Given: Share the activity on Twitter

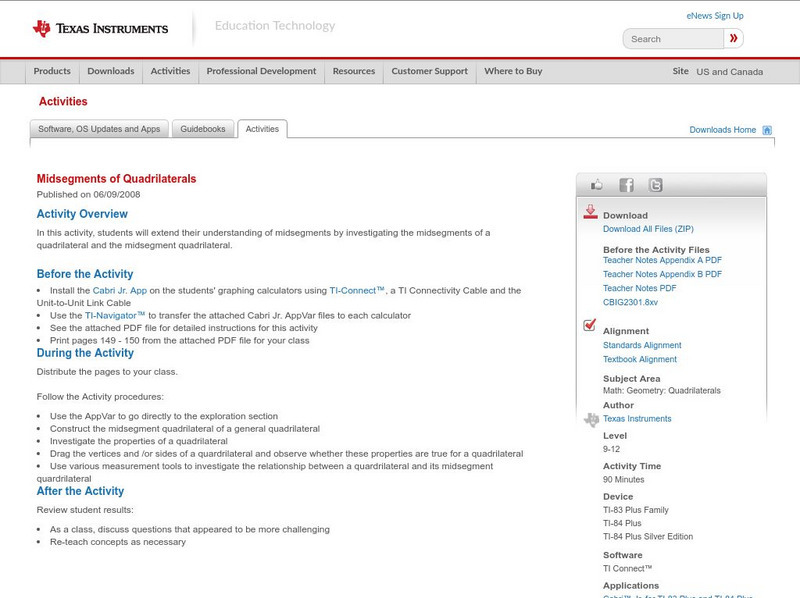Looking at the screenshot, I should [x=655, y=185].
